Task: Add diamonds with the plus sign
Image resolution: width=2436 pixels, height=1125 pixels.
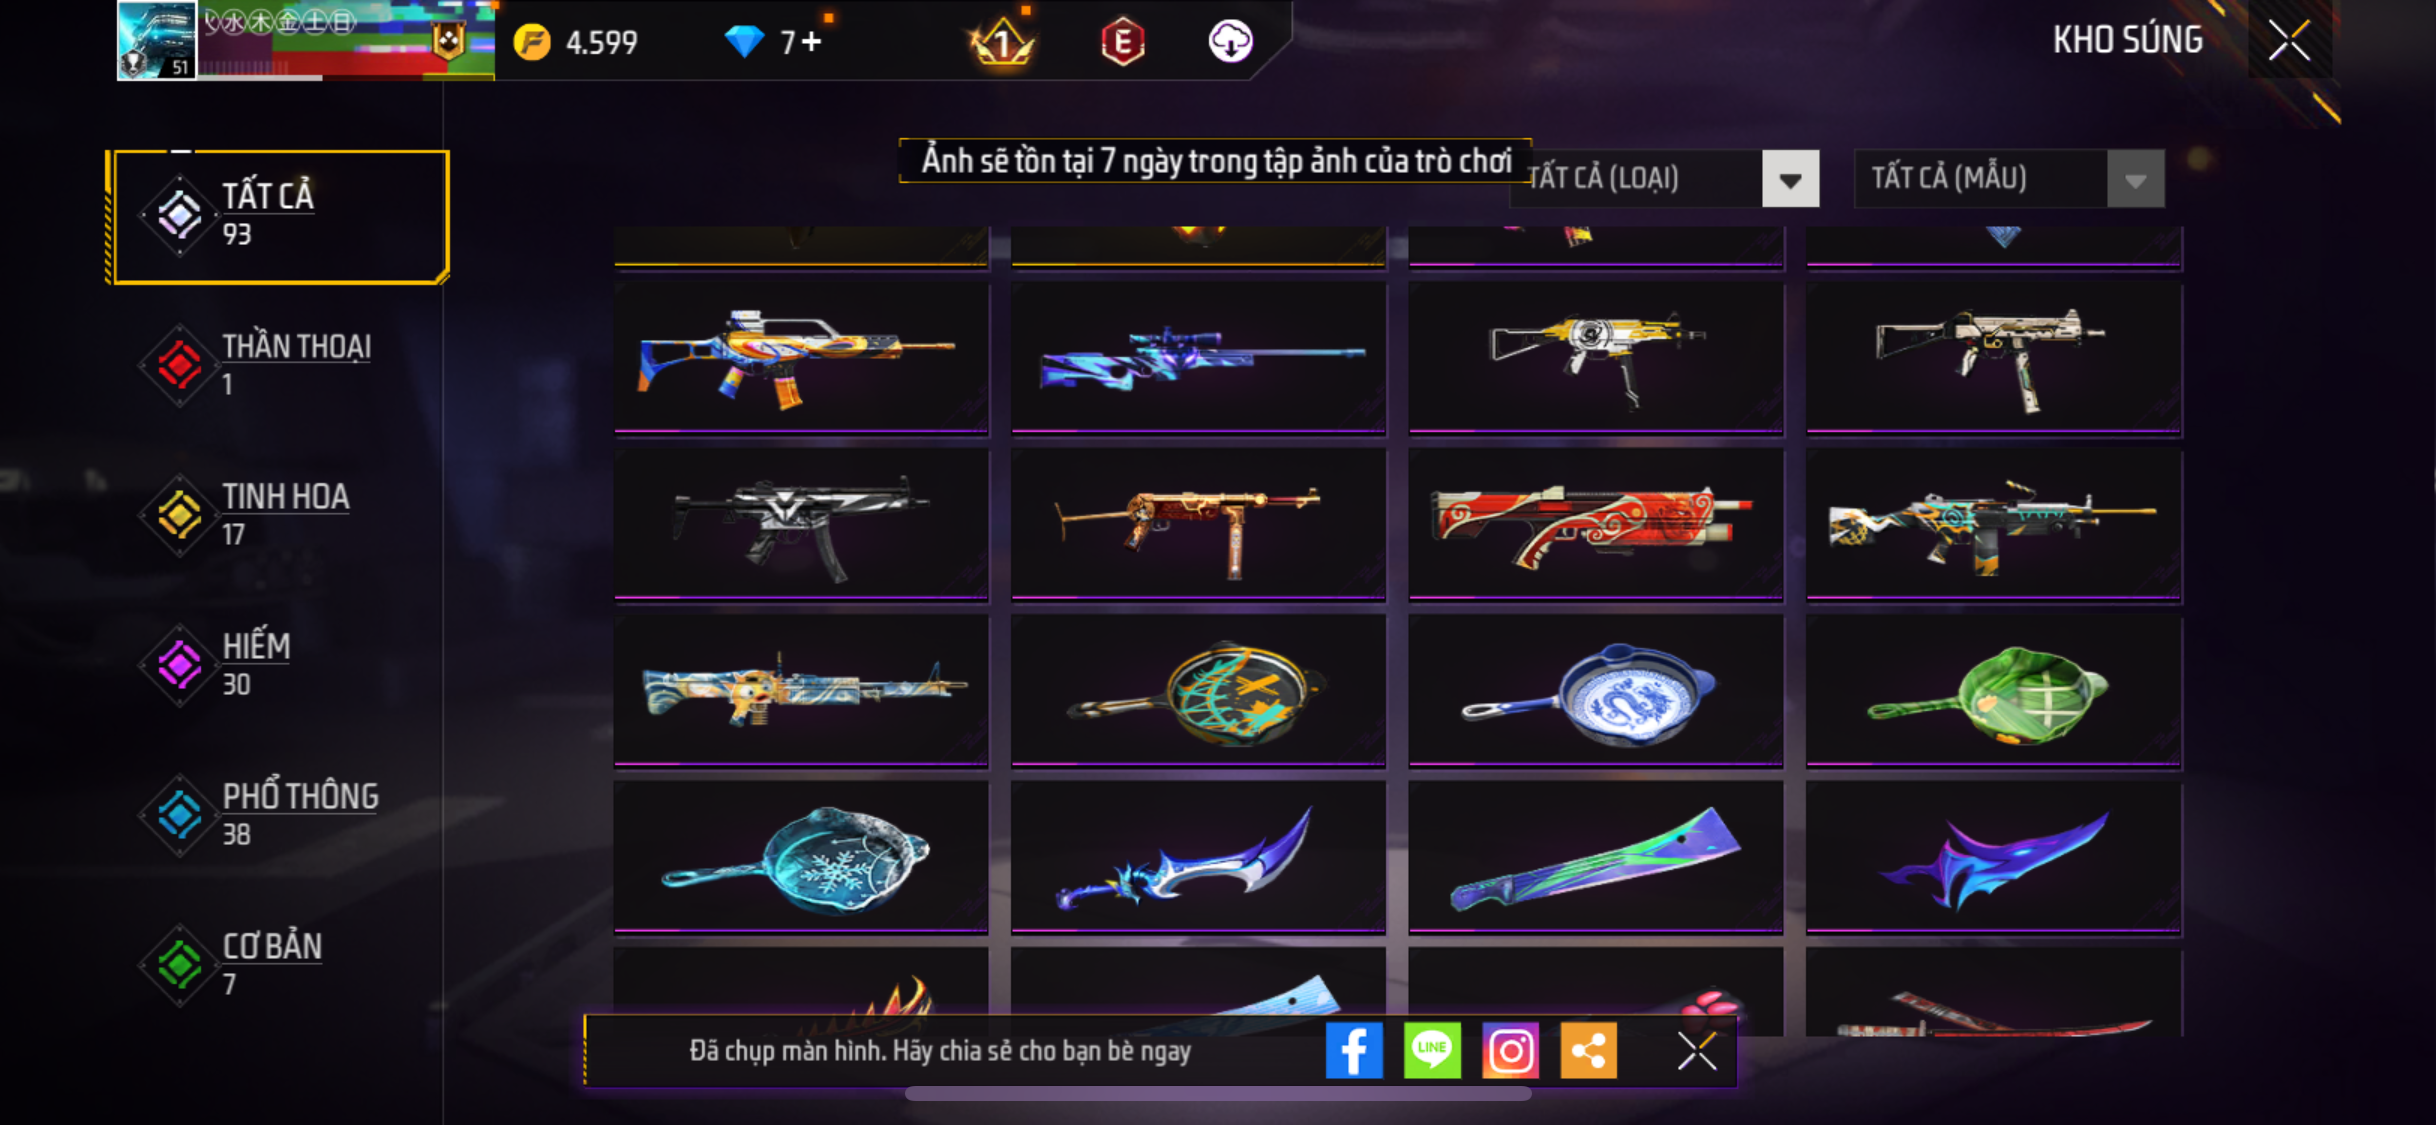Action: coord(811,42)
